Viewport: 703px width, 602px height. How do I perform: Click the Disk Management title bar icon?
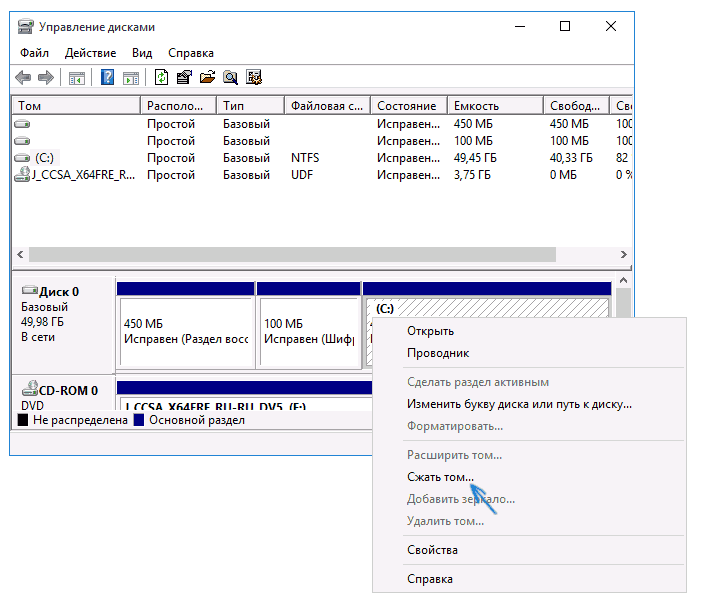(x=26, y=27)
